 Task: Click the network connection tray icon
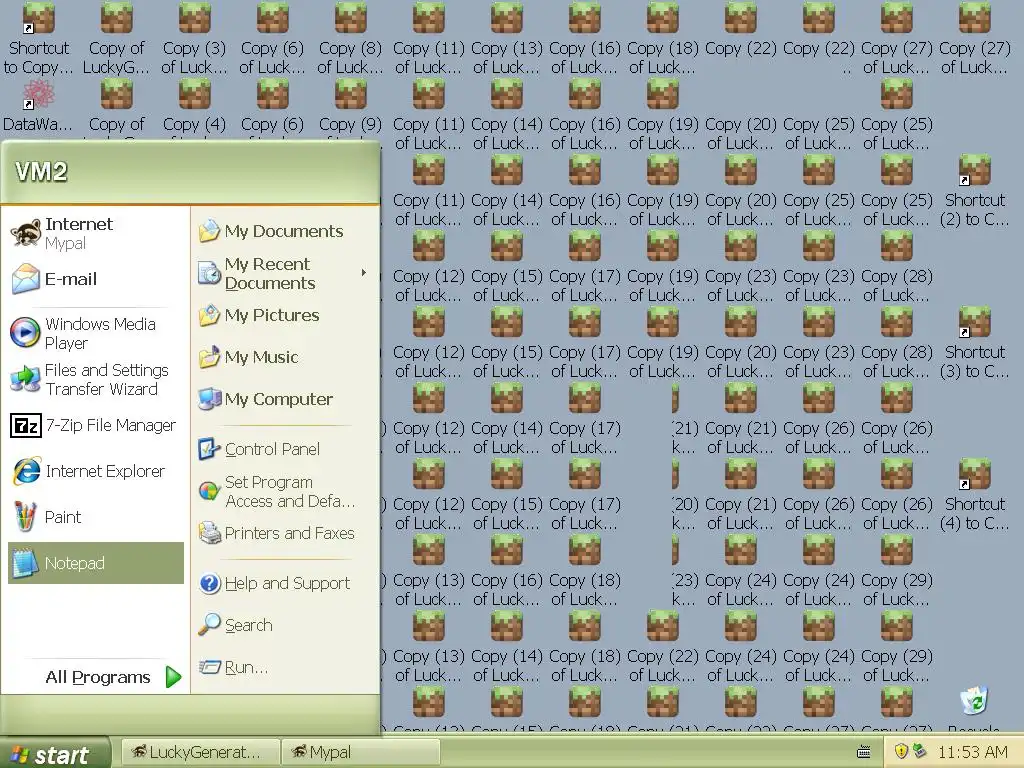(x=920, y=751)
